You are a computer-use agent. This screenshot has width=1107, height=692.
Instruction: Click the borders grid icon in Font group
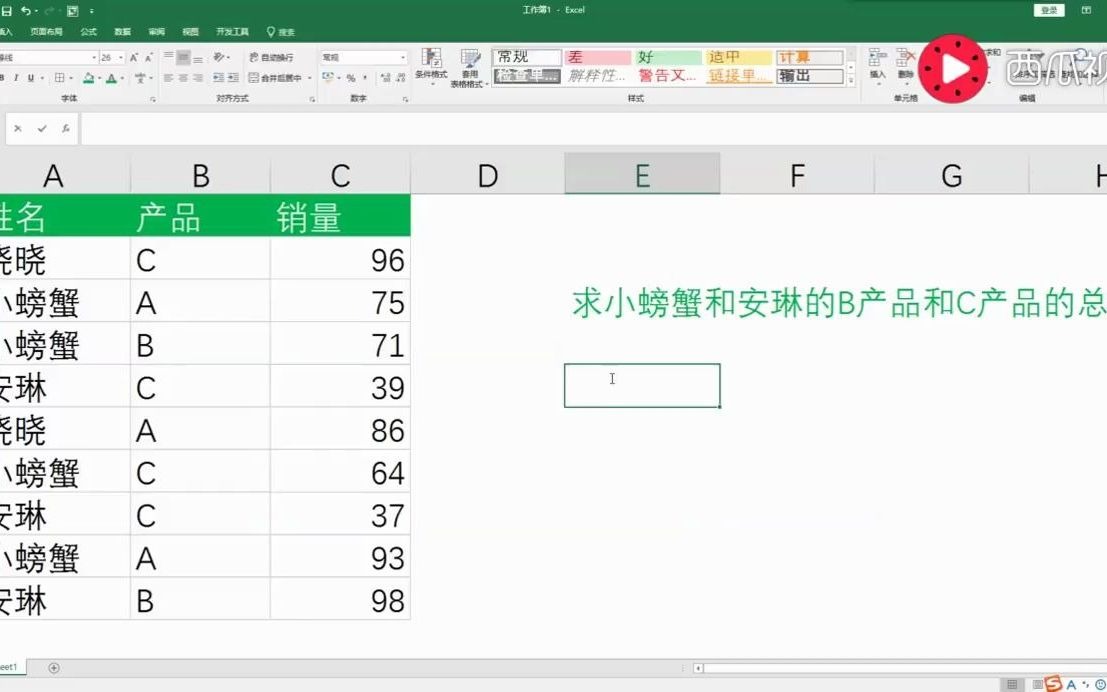[60, 76]
